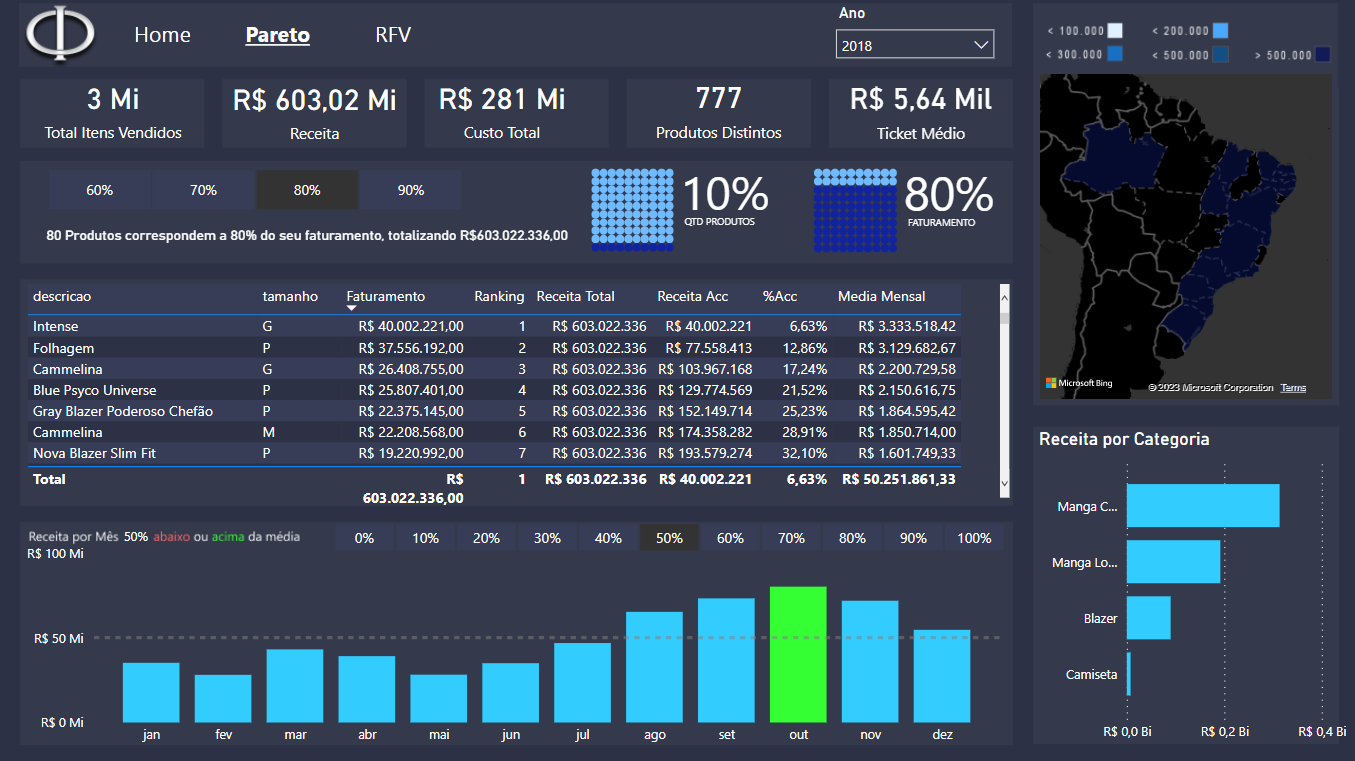The width and height of the screenshot is (1355, 761).
Task: Sort the table by Ranking column header
Action: (x=499, y=296)
